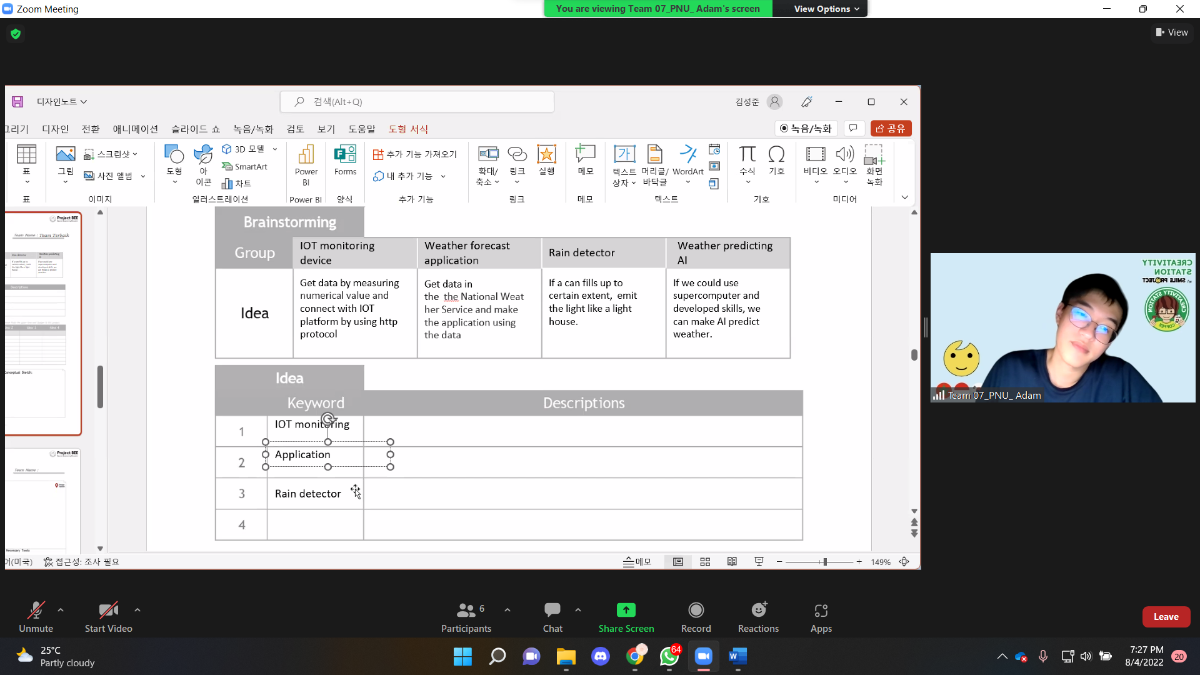Click the red Leave button

click(1166, 617)
